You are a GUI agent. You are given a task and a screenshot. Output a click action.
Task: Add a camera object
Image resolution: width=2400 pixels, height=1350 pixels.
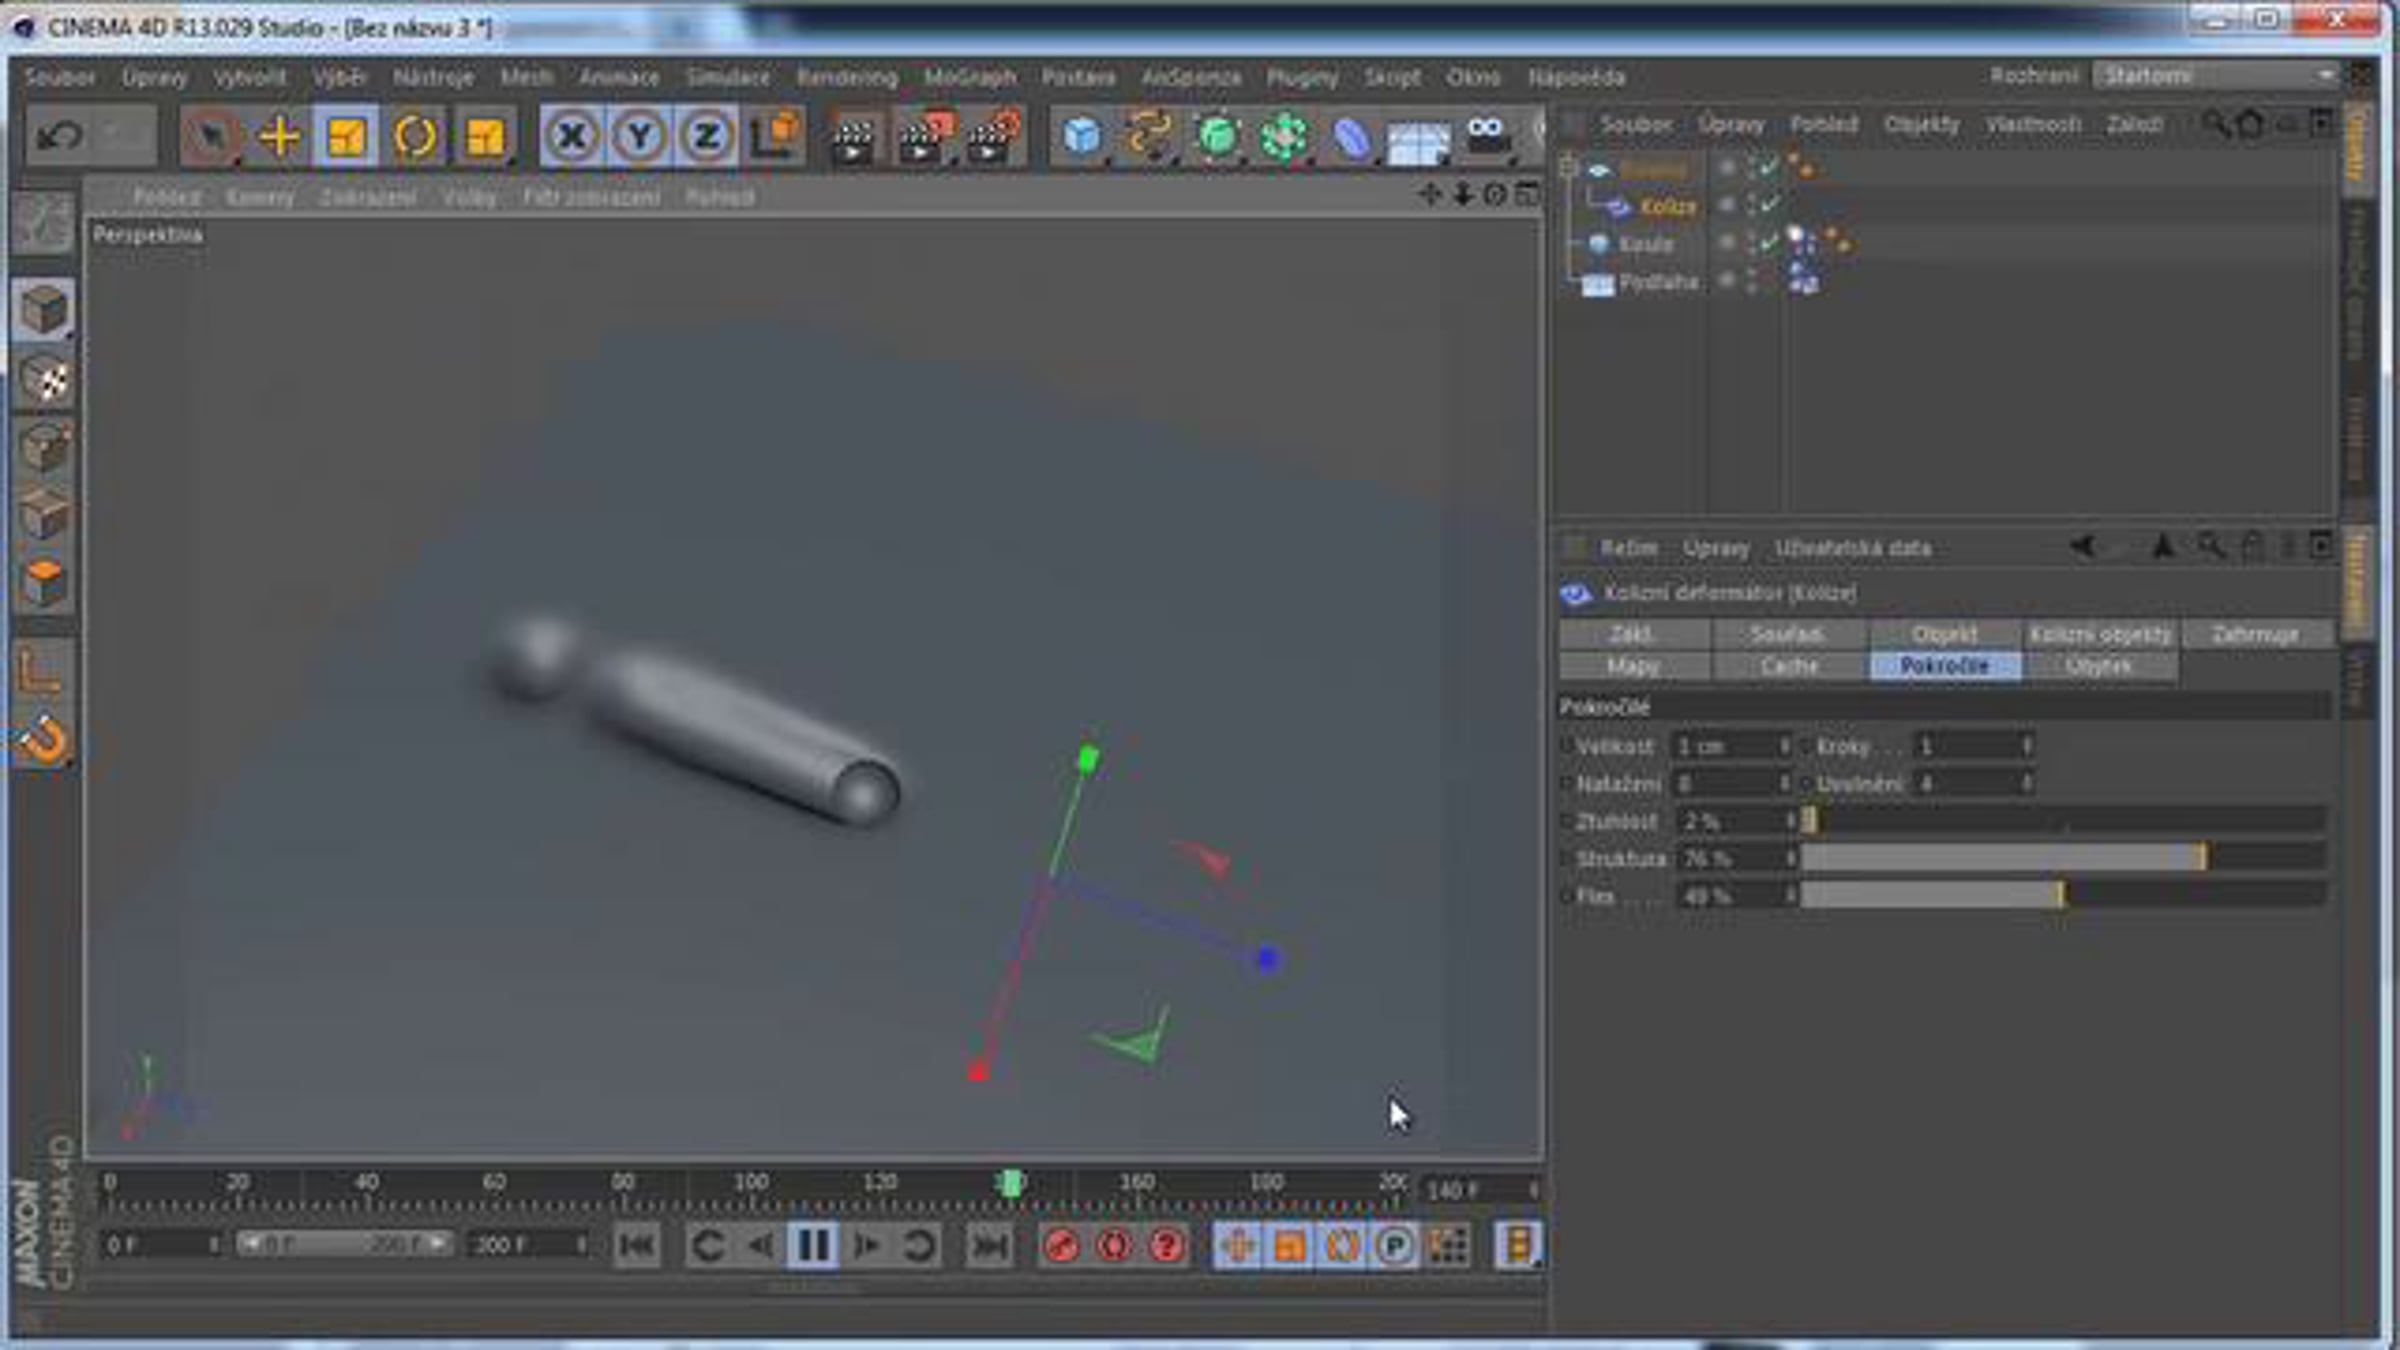tap(1488, 136)
